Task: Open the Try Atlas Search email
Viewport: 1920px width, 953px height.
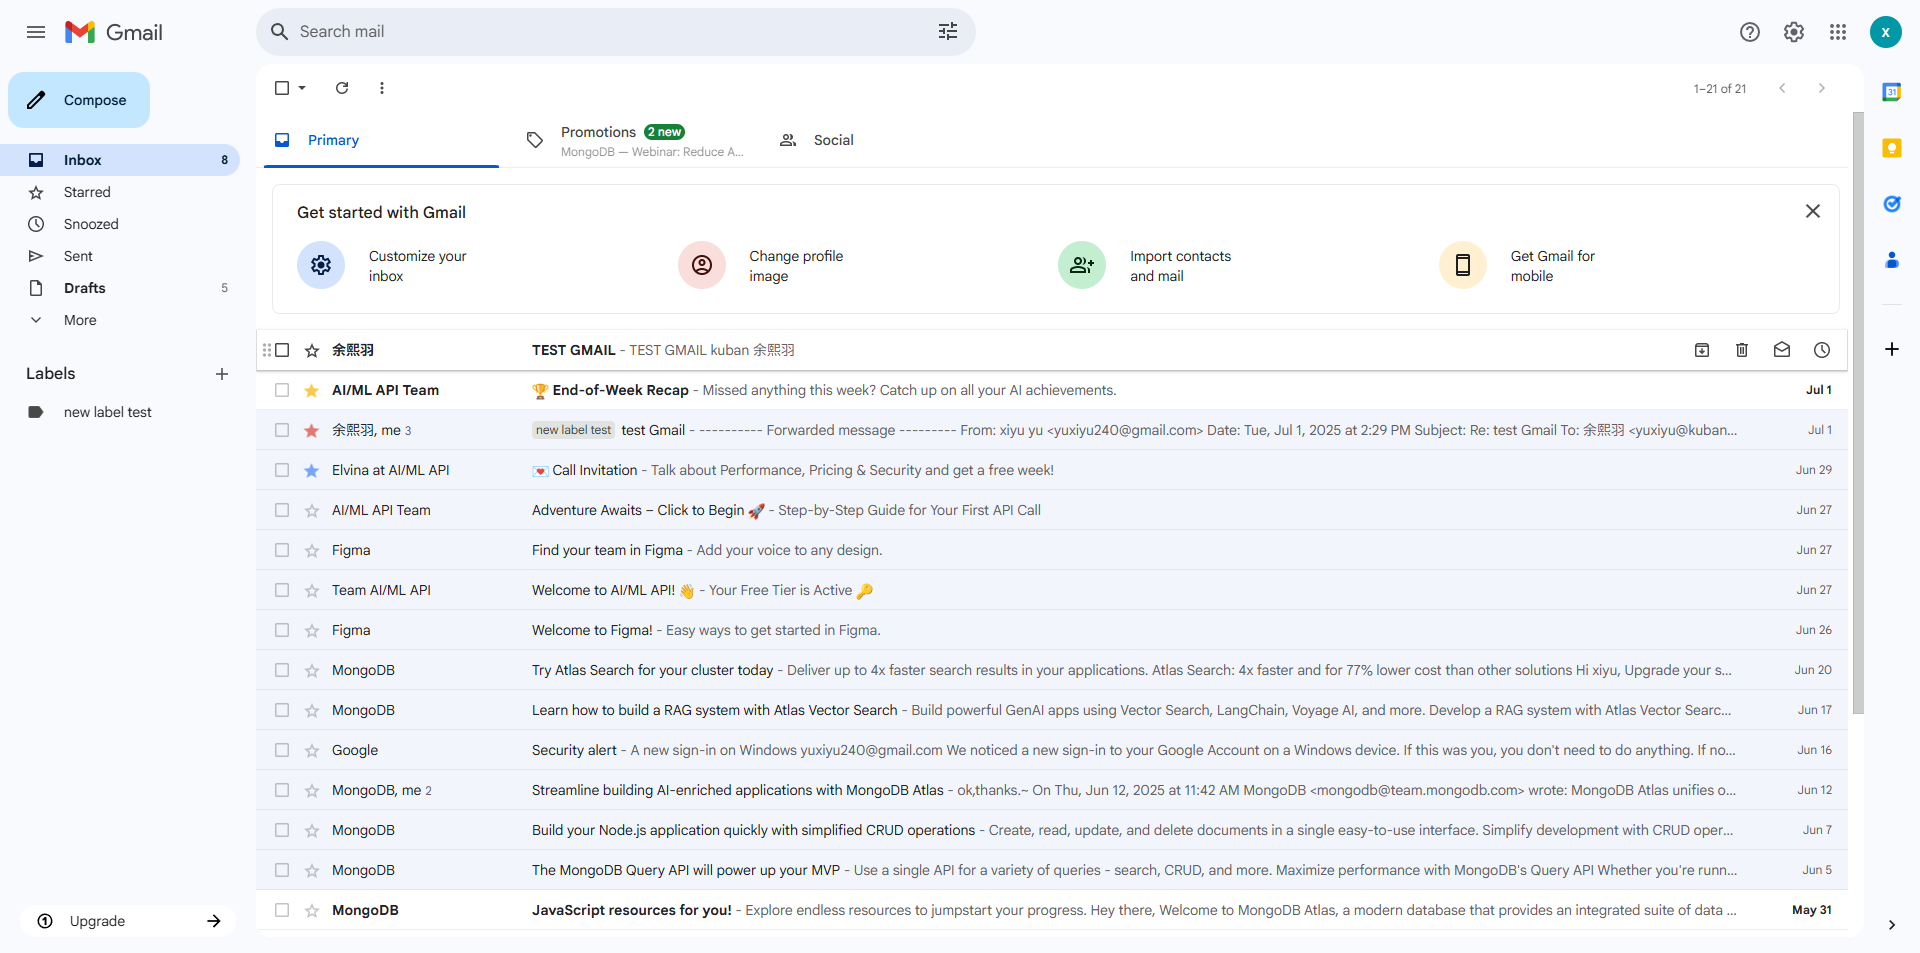Action: 1052,670
